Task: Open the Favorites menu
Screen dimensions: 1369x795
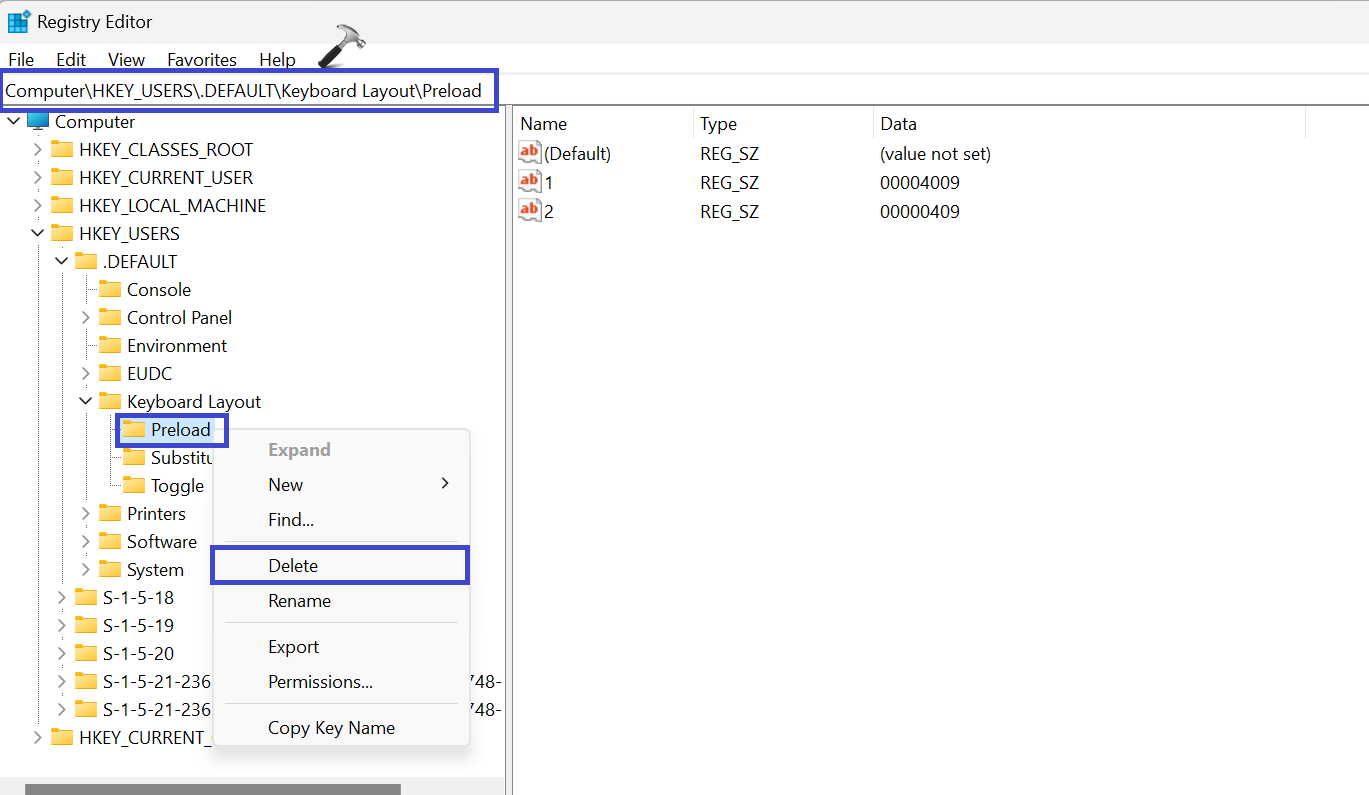Action: tap(201, 60)
